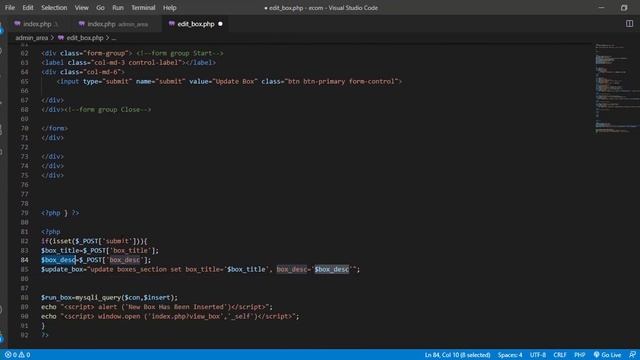
Task: Open the View menu
Action: 81,8
